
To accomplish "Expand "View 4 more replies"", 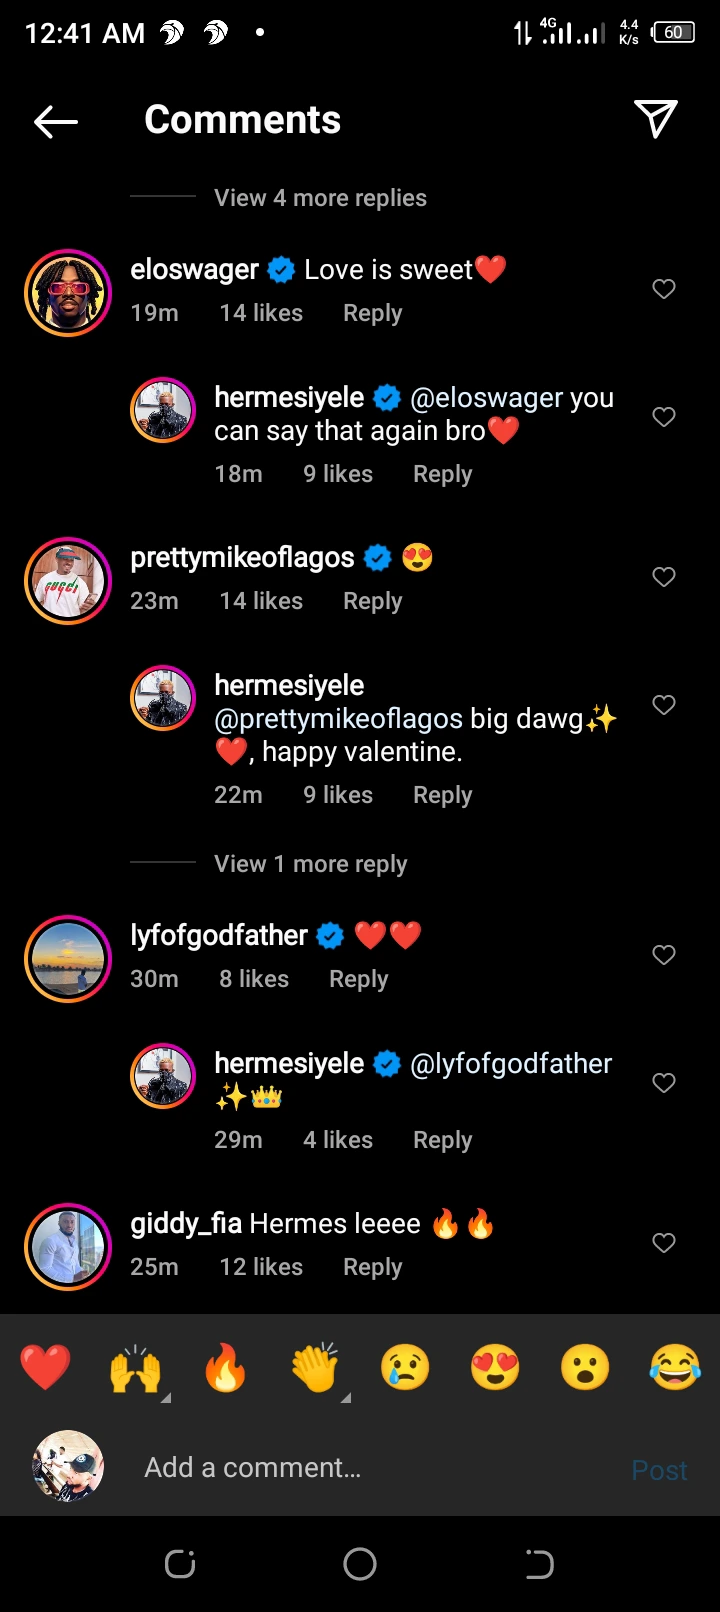I will click(x=320, y=198).
